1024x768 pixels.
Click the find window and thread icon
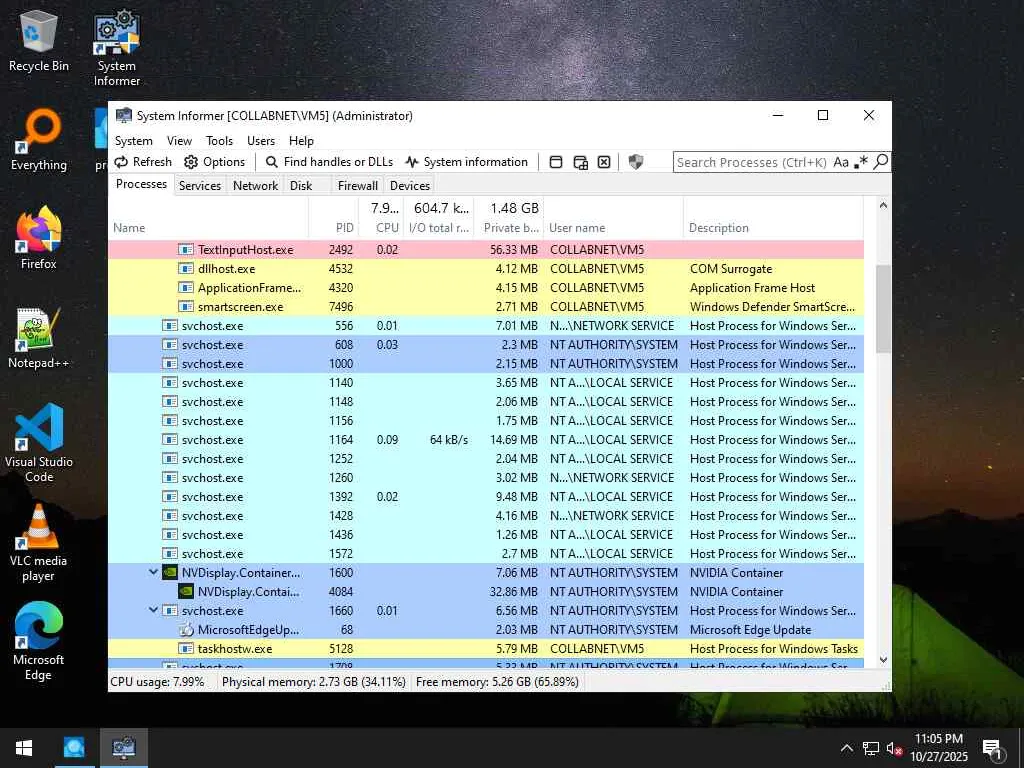click(x=580, y=162)
